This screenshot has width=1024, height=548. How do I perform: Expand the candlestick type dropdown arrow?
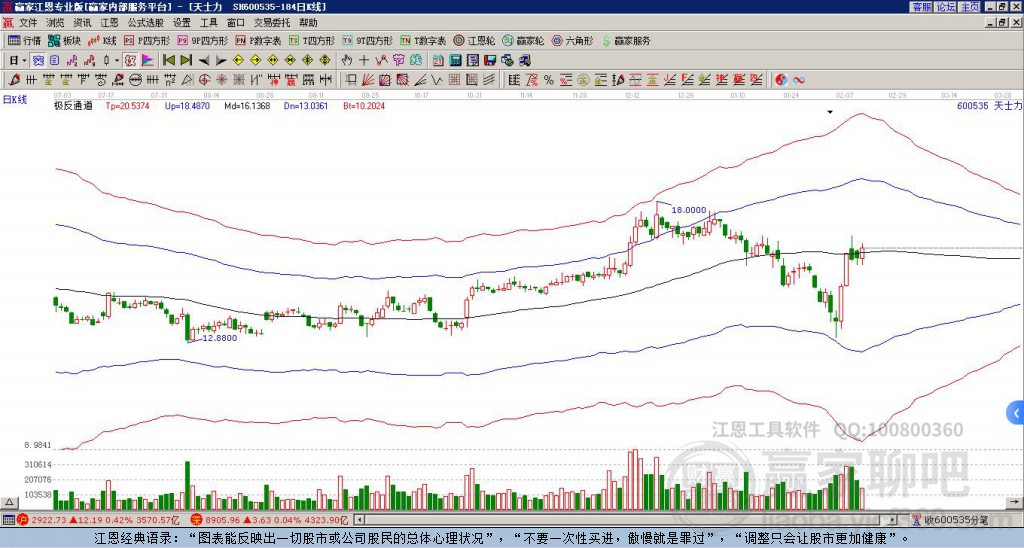tap(117, 61)
